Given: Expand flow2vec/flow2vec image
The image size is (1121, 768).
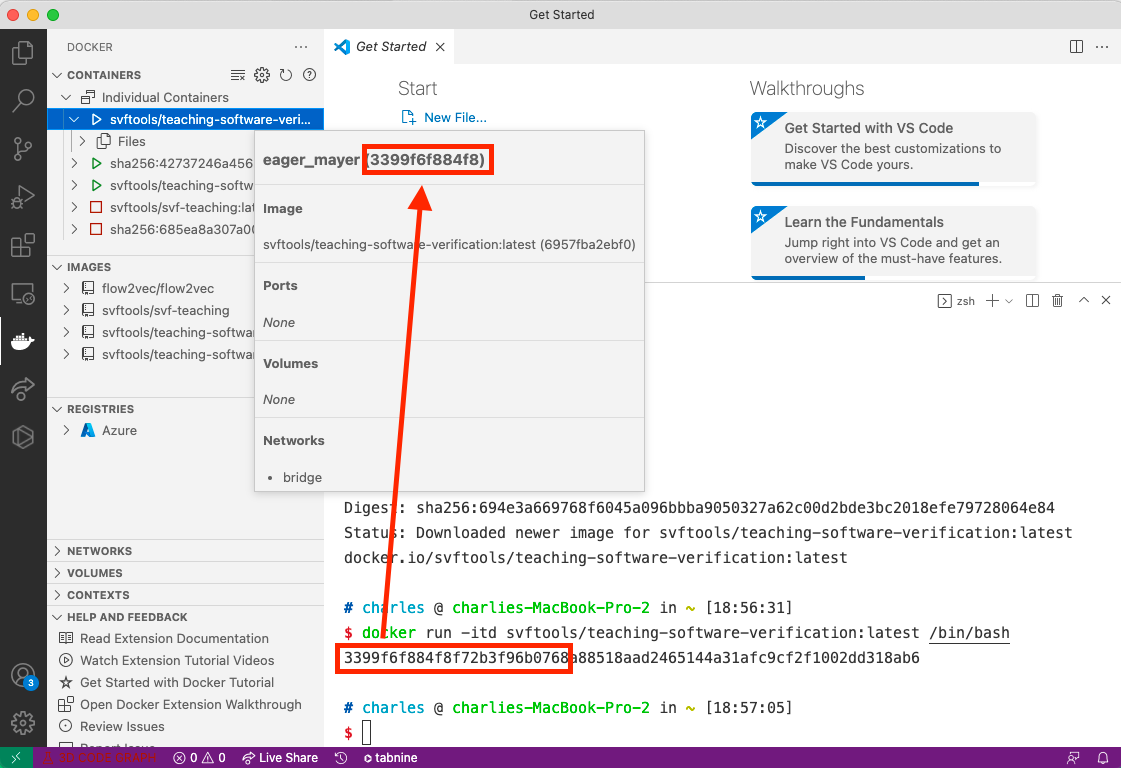Looking at the screenshot, I should coord(66,289).
